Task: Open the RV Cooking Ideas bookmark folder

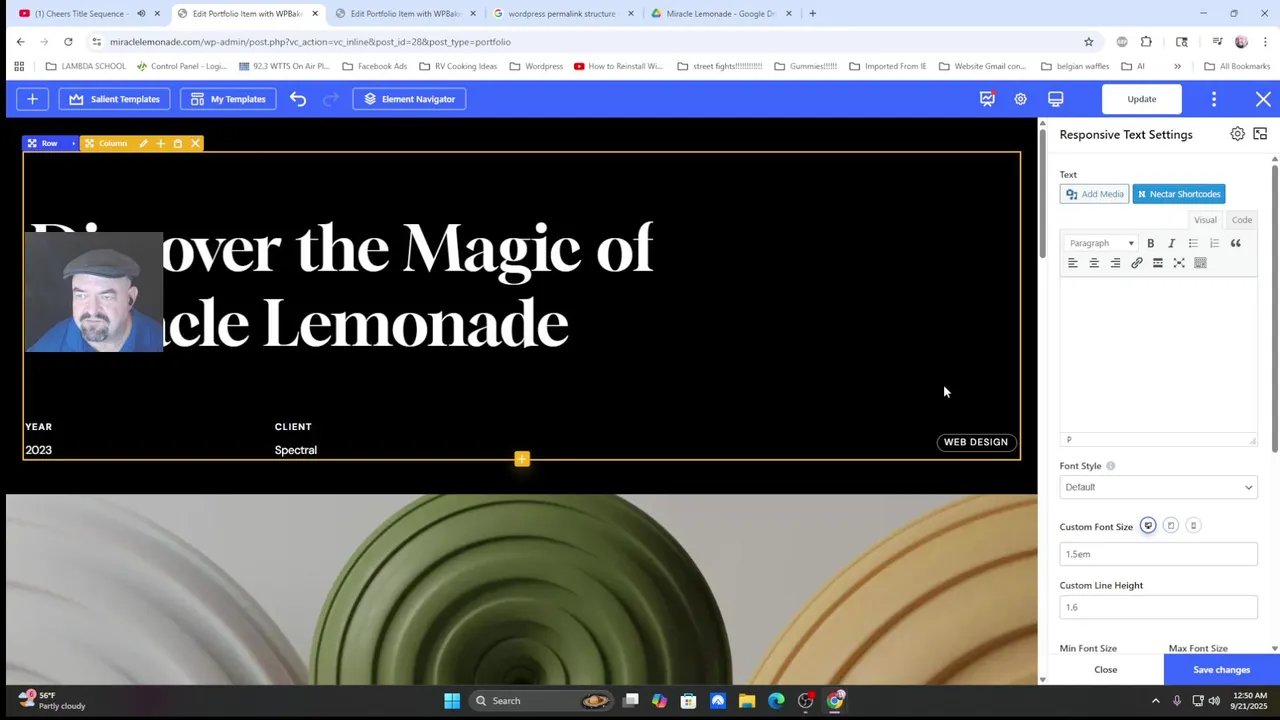Action: coord(458,66)
